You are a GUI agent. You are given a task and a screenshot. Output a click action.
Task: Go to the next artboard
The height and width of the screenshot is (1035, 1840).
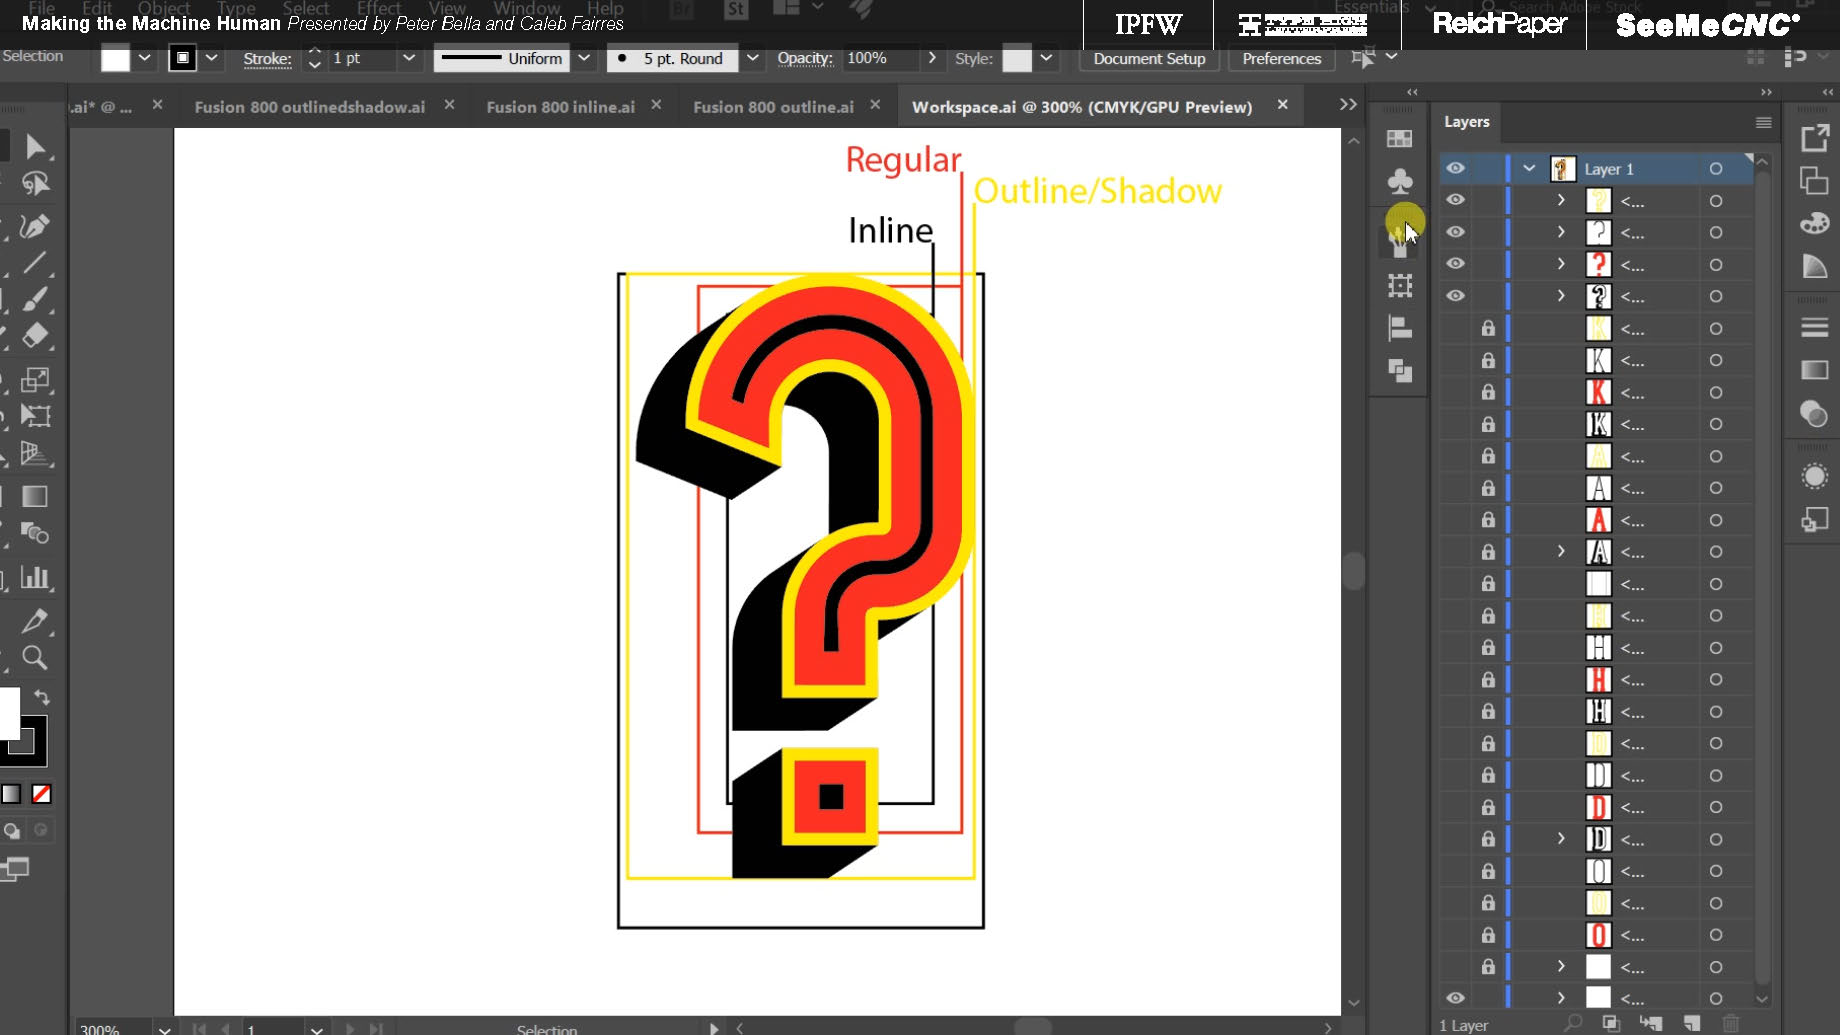coord(350,1028)
